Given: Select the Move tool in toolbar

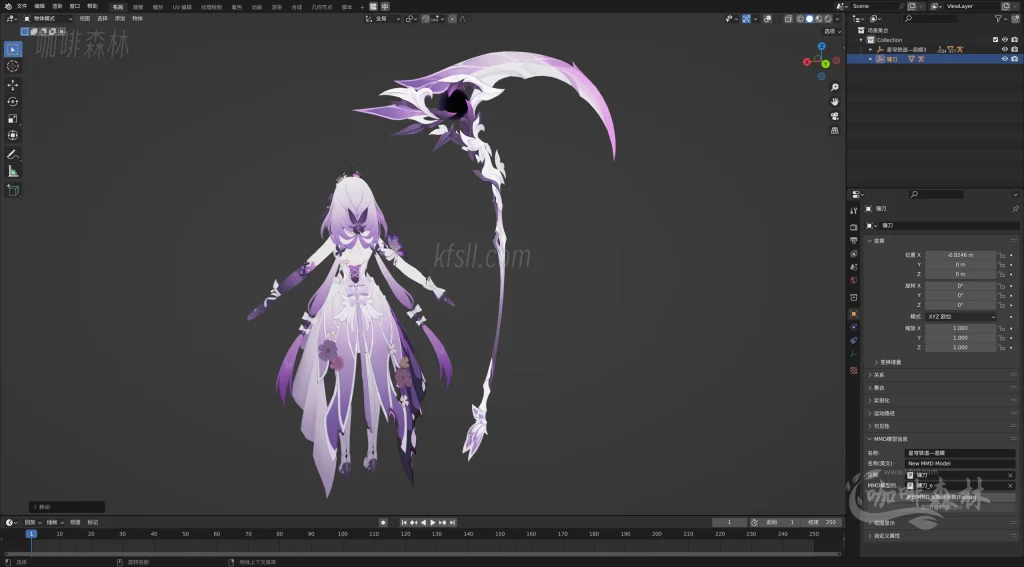Looking at the screenshot, I should point(12,85).
